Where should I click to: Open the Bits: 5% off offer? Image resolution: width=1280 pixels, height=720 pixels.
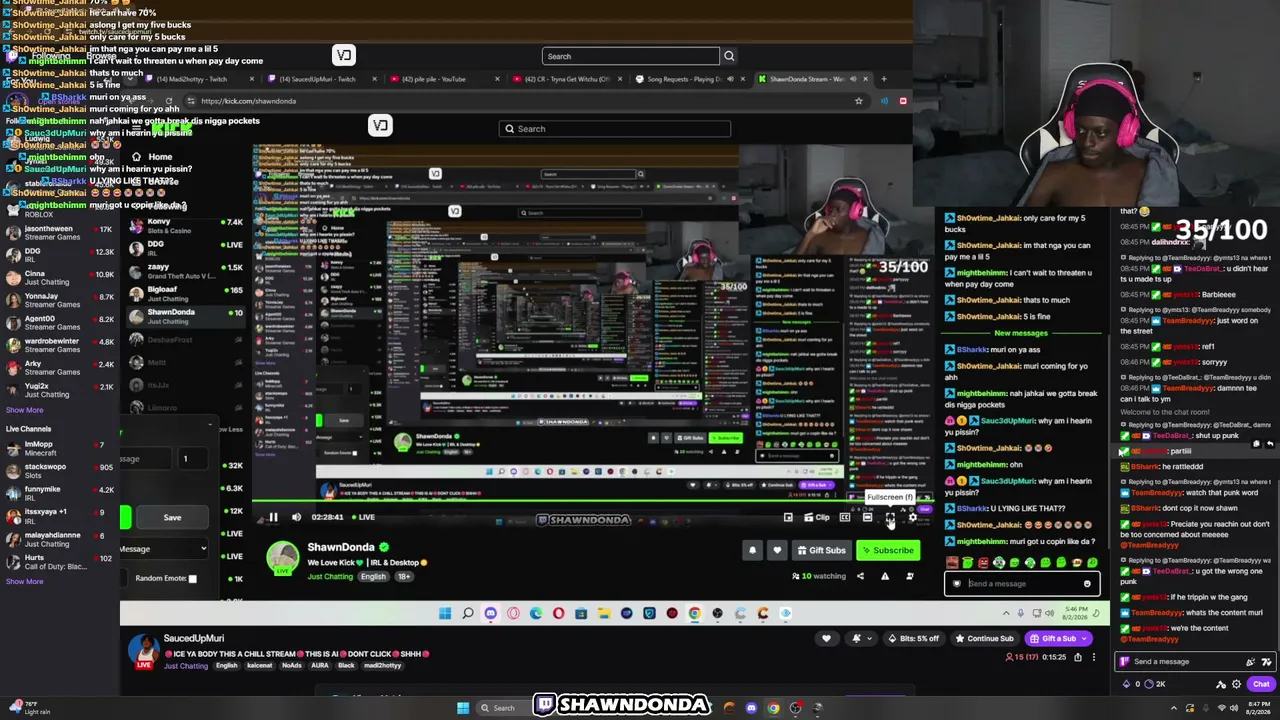[913, 639]
